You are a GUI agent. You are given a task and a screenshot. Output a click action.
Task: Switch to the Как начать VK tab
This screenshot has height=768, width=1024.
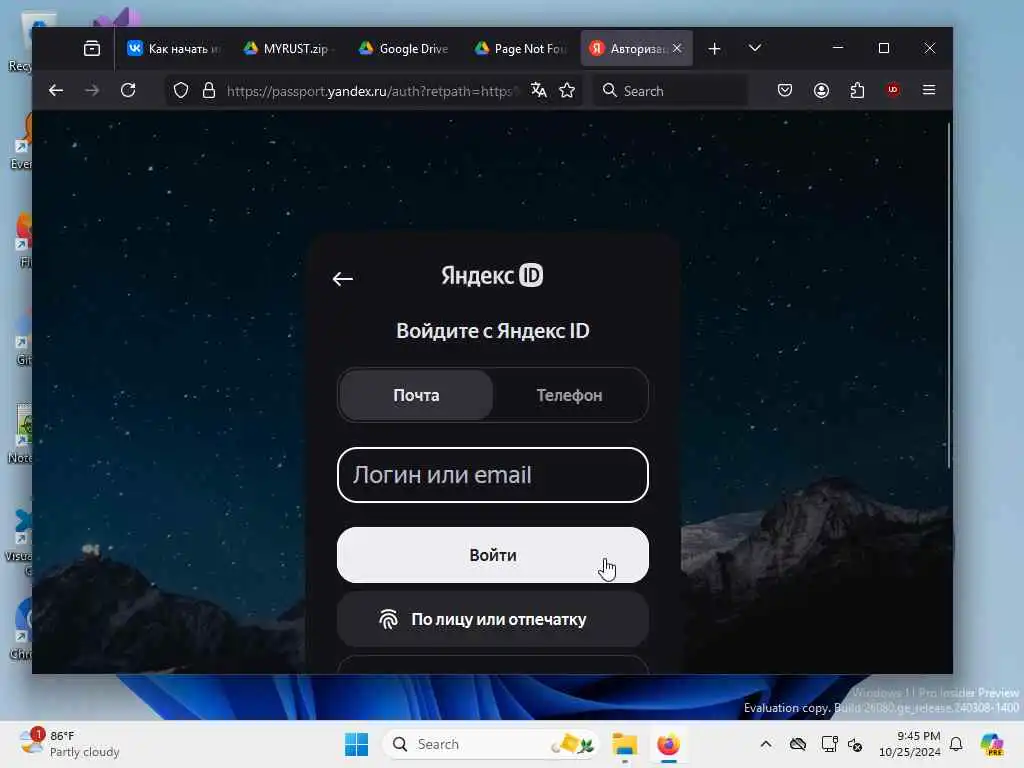(174, 48)
